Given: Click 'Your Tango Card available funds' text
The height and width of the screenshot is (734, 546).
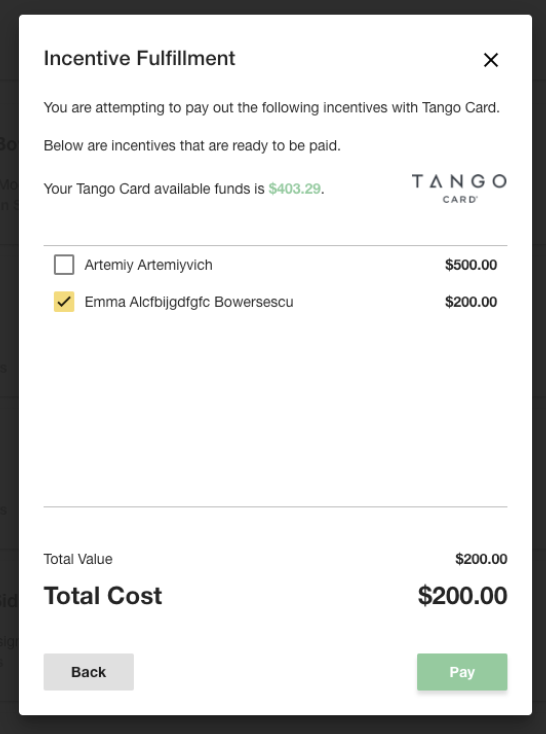Looking at the screenshot, I should tap(154, 189).
